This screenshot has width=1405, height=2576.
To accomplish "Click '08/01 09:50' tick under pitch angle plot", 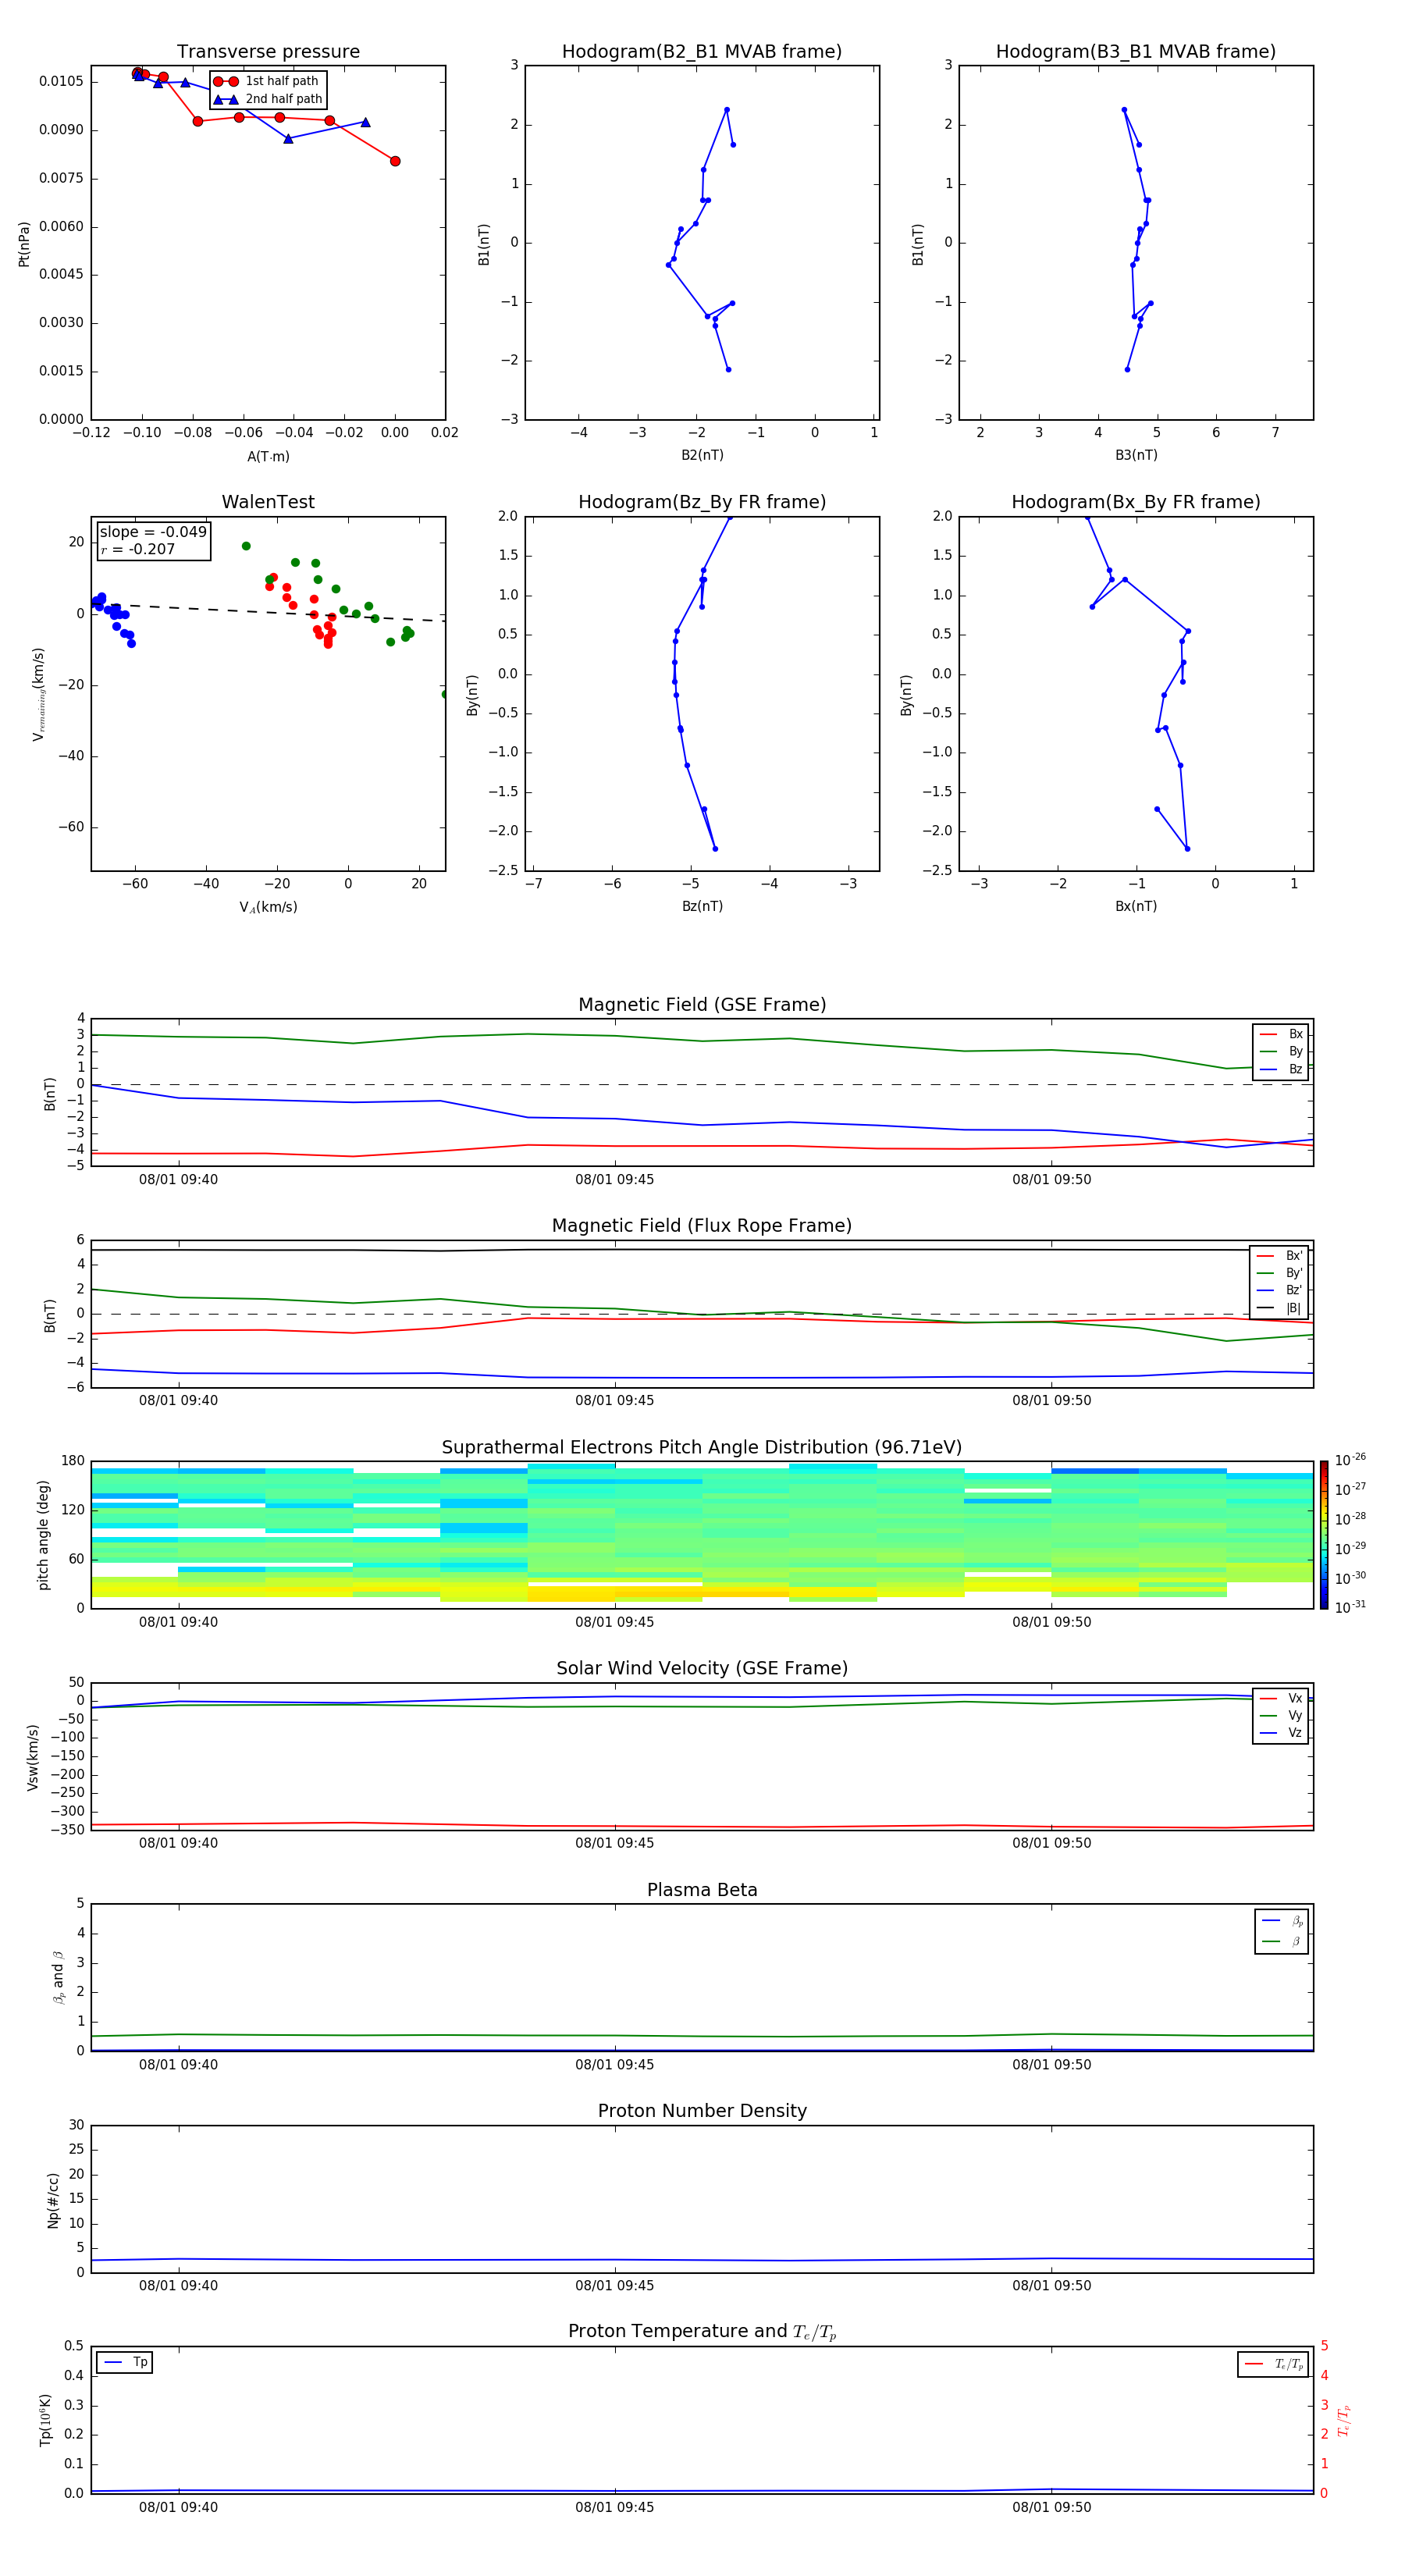I will tap(1051, 1622).
